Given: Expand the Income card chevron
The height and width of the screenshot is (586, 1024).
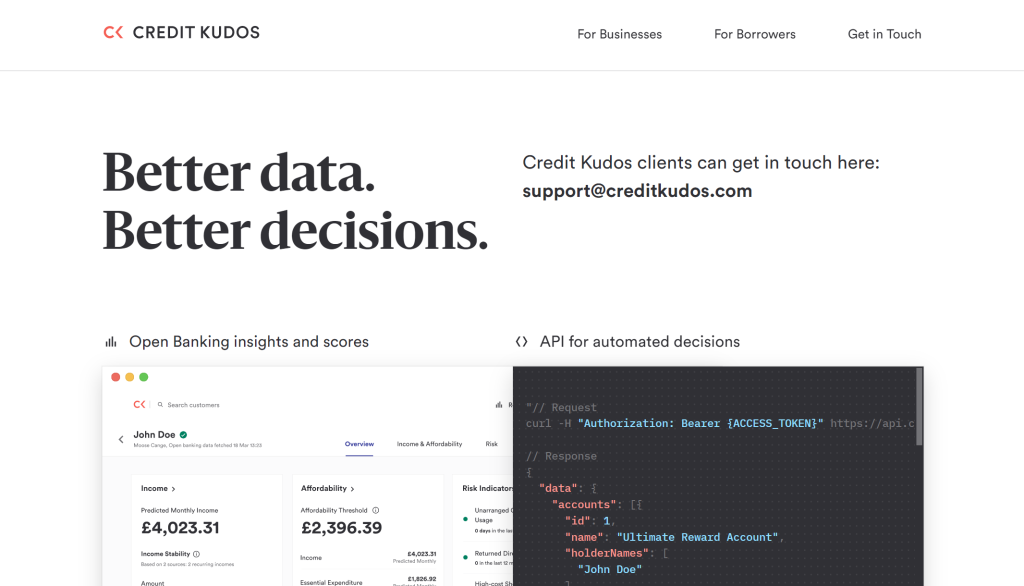Looking at the screenshot, I should coord(173,489).
